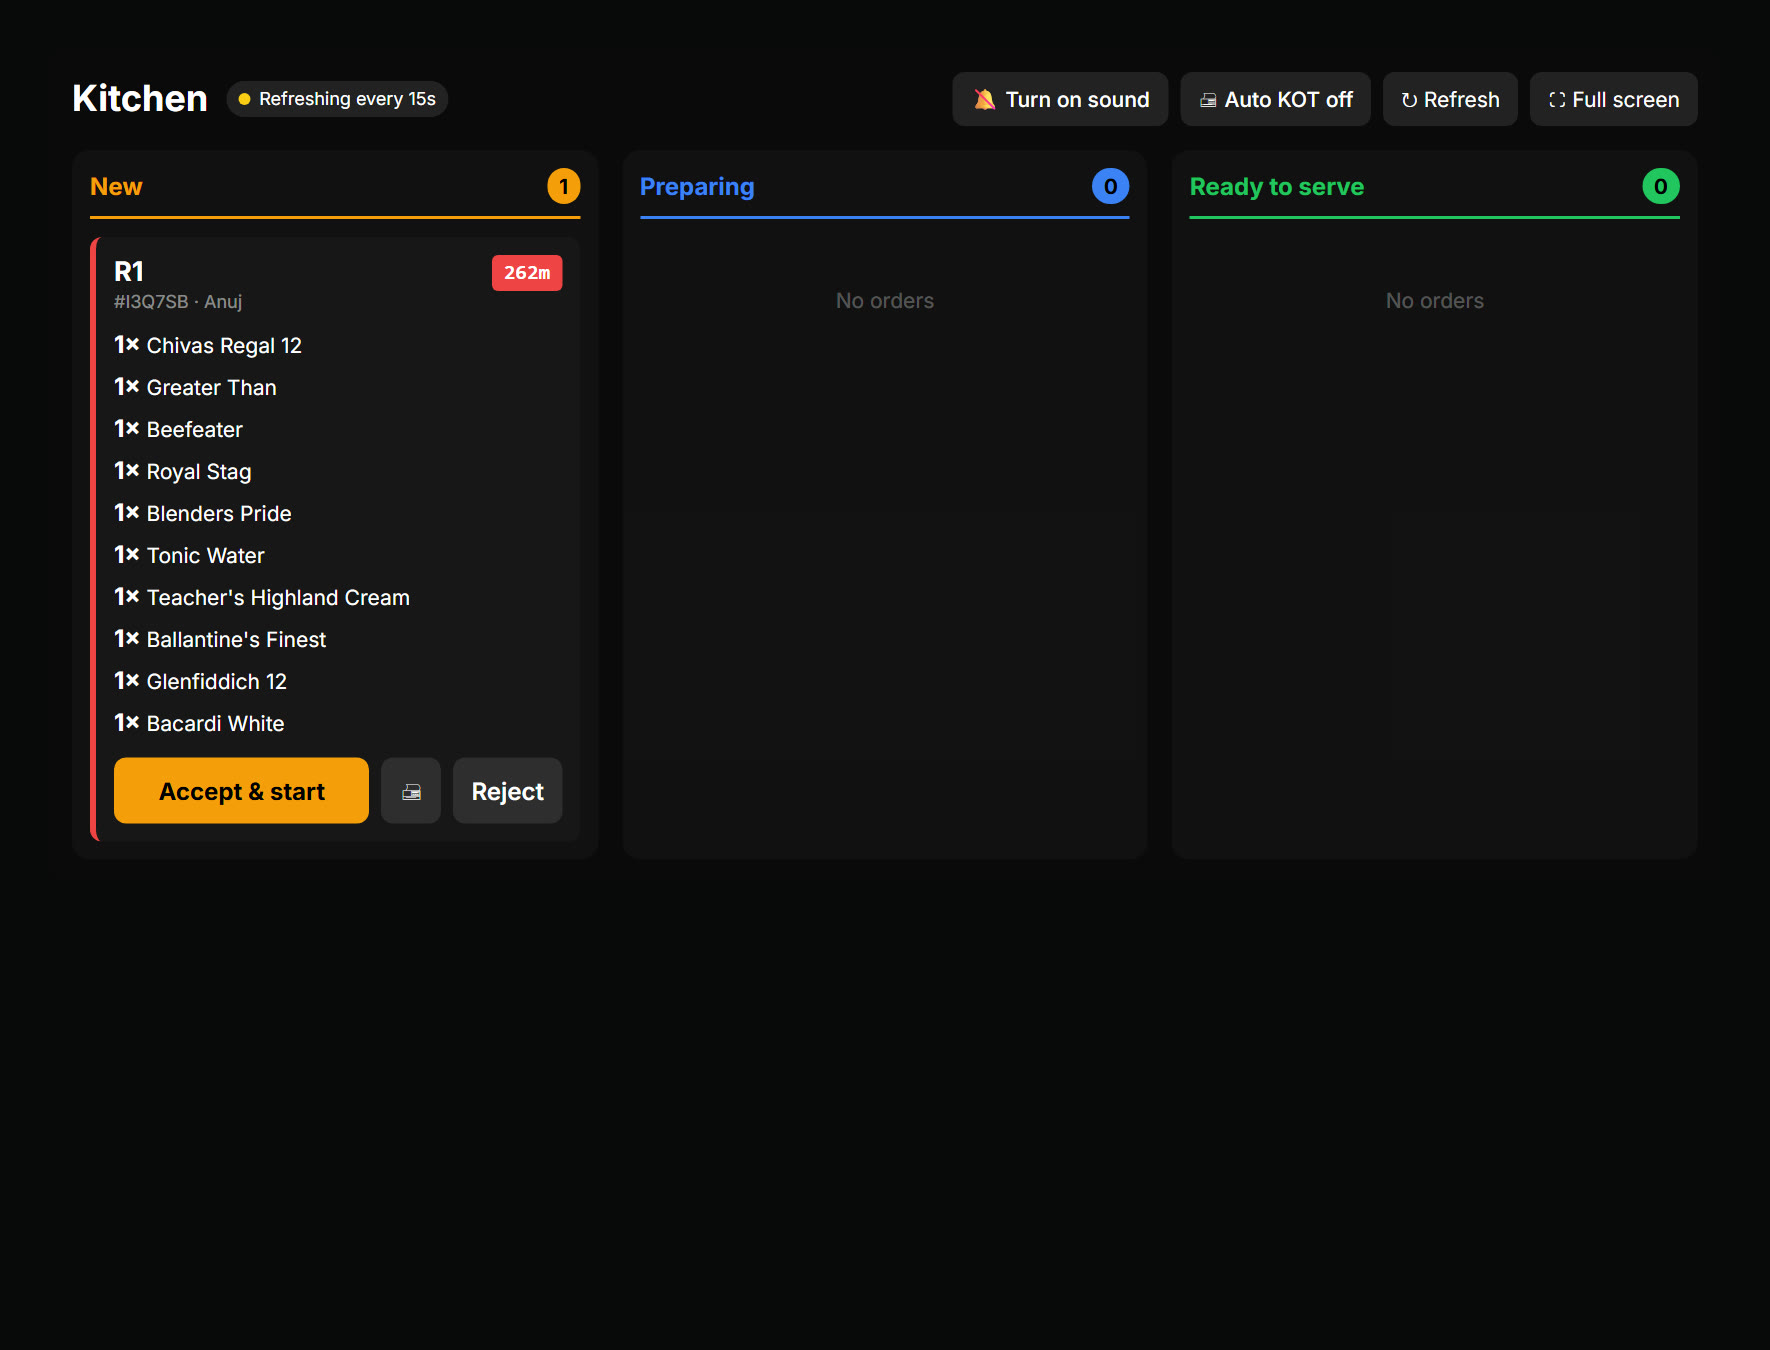
Task: Refresh the kitchen orders
Action: (x=1450, y=99)
